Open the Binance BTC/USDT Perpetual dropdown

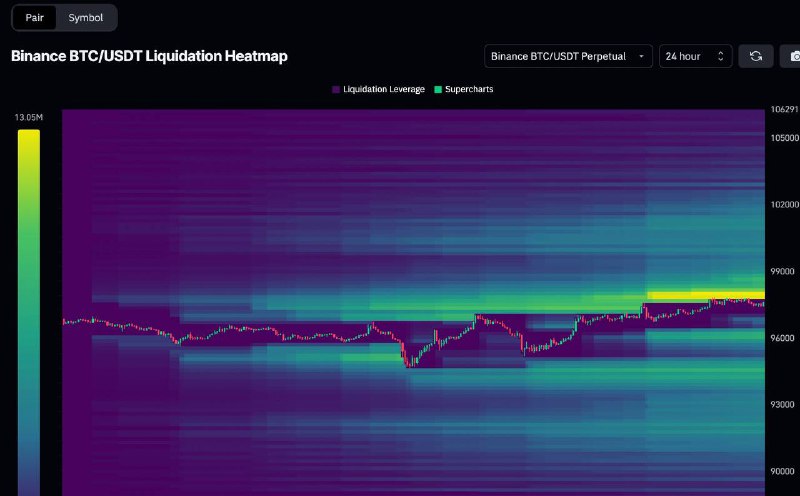pos(568,56)
